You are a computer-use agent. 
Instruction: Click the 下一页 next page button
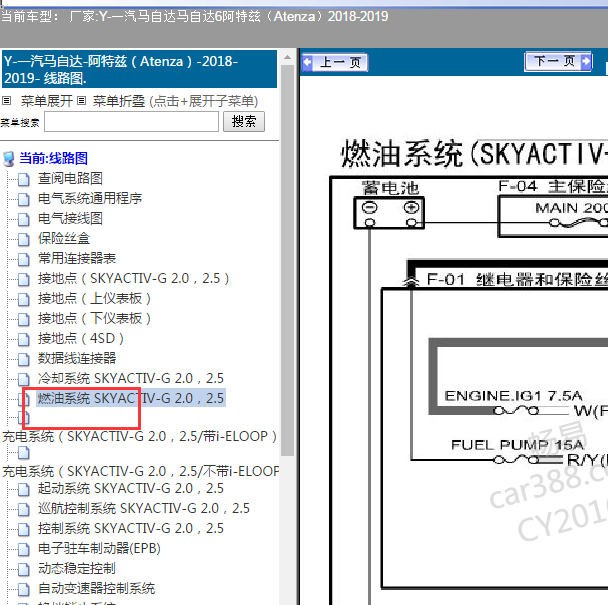click(x=558, y=61)
